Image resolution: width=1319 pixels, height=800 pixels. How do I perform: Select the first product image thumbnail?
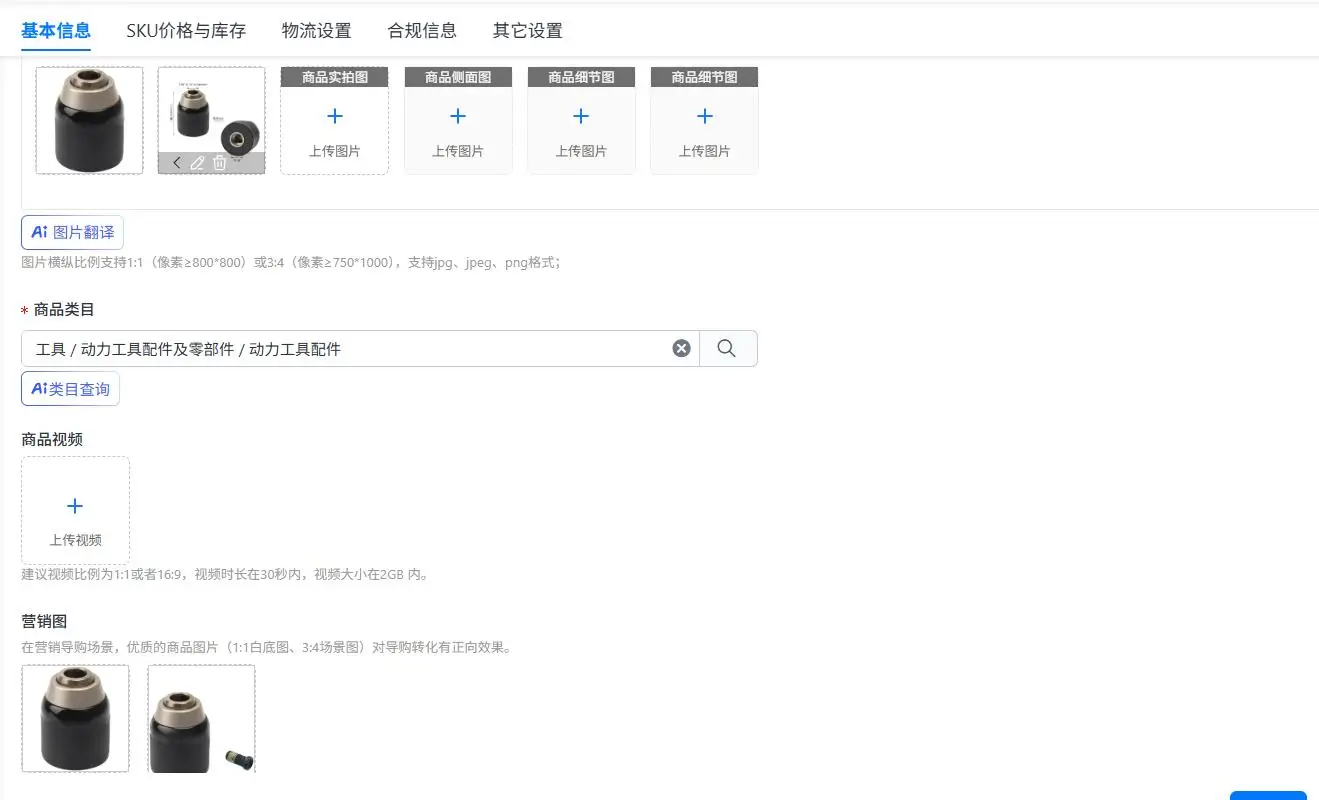(89, 121)
